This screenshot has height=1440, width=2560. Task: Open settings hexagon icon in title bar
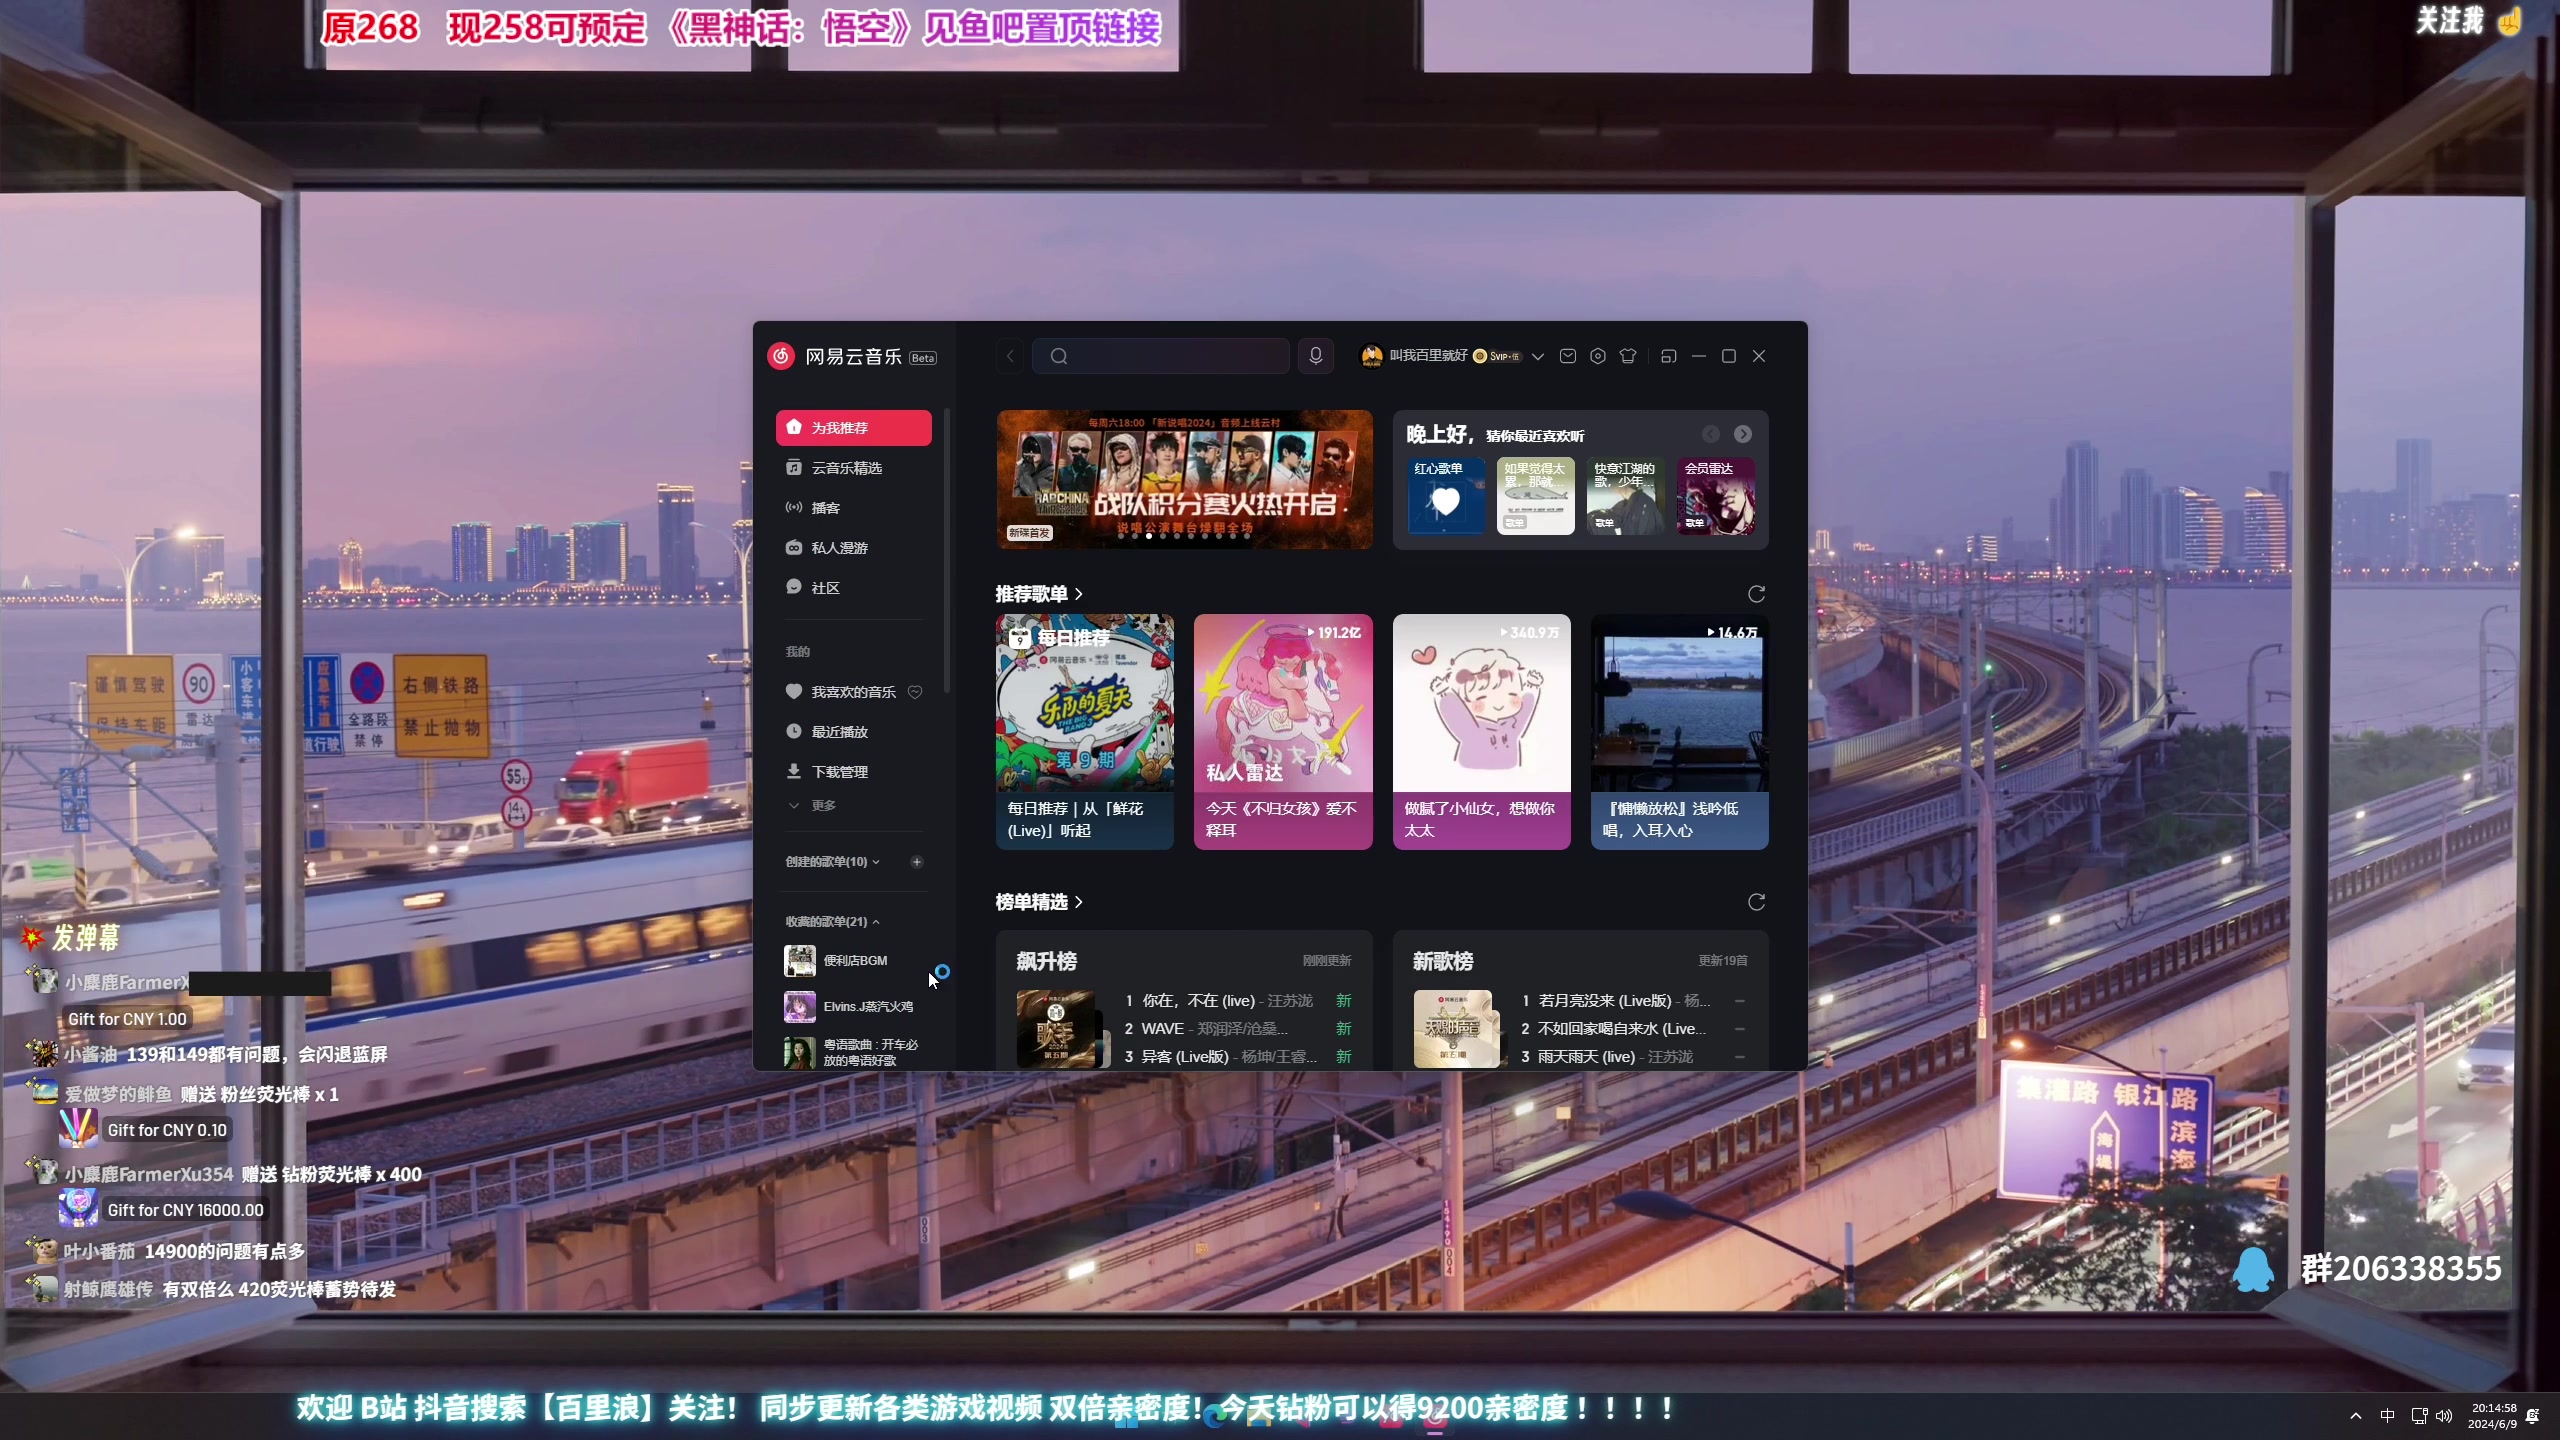[x=1598, y=356]
